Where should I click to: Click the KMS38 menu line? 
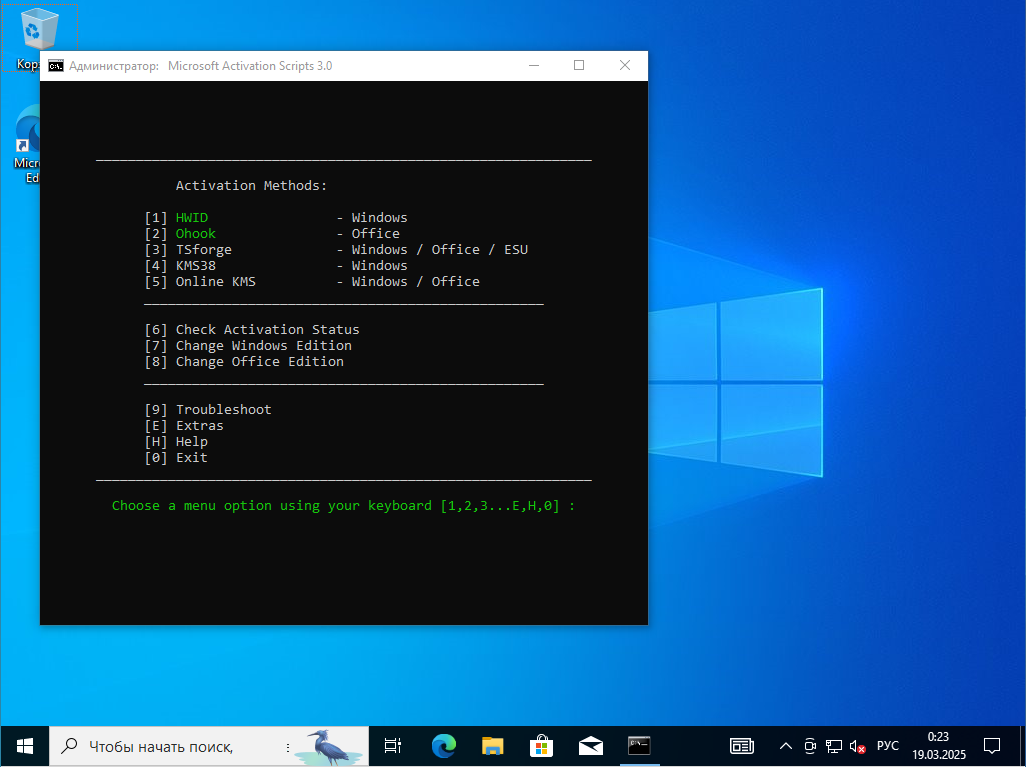(275, 266)
